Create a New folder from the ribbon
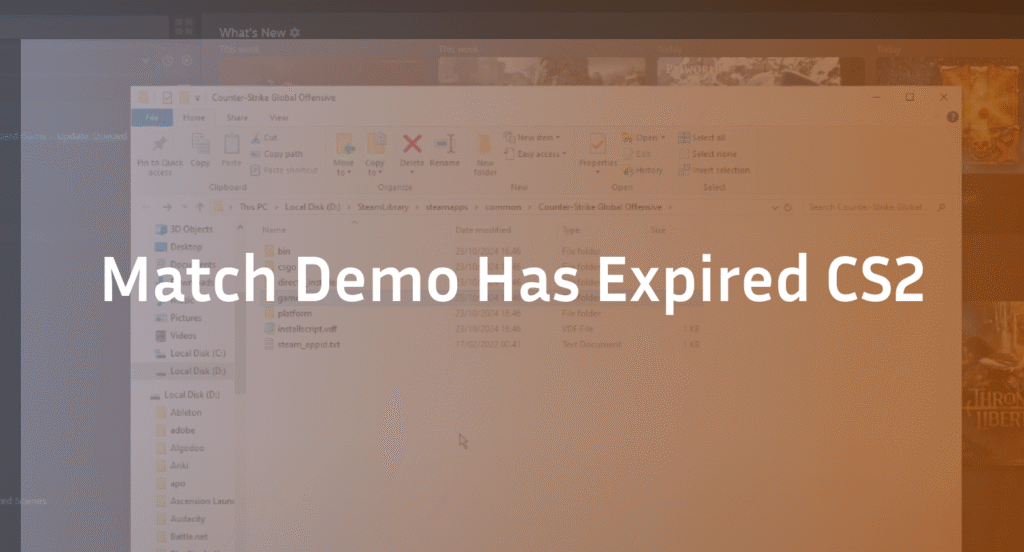The image size is (1024, 552). pos(485,155)
